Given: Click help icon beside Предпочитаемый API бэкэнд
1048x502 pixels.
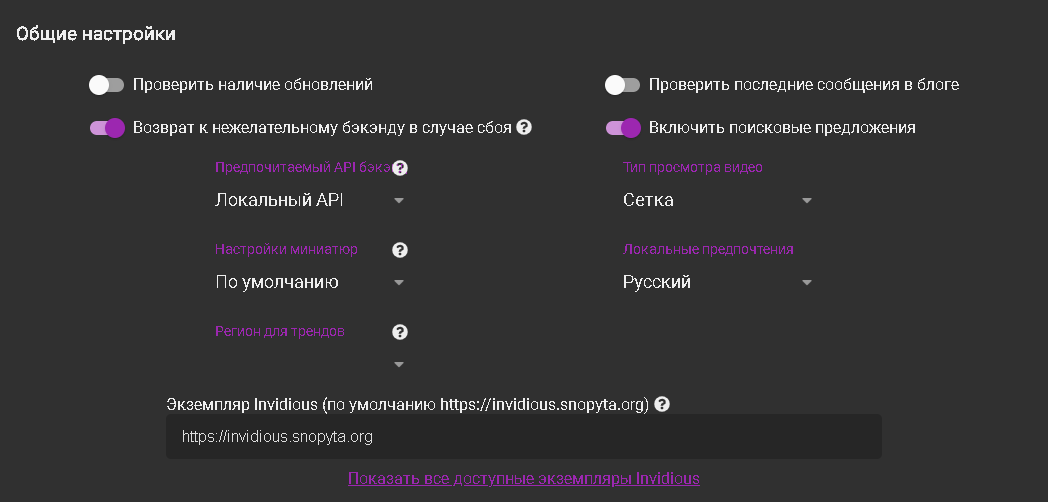Looking at the screenshot, I should pyautogui.click(x=401, y=168).
